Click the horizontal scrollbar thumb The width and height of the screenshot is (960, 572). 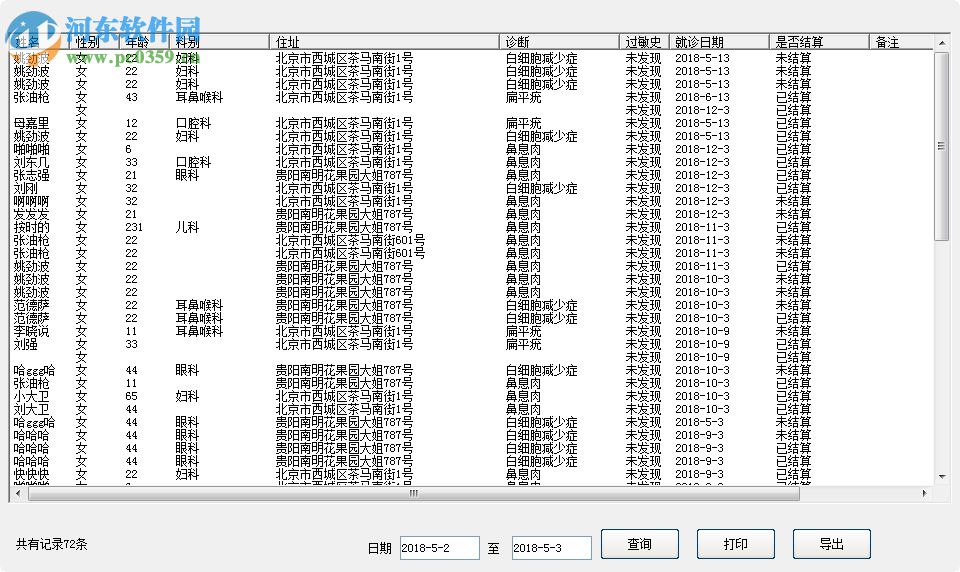tap(414, 493)
